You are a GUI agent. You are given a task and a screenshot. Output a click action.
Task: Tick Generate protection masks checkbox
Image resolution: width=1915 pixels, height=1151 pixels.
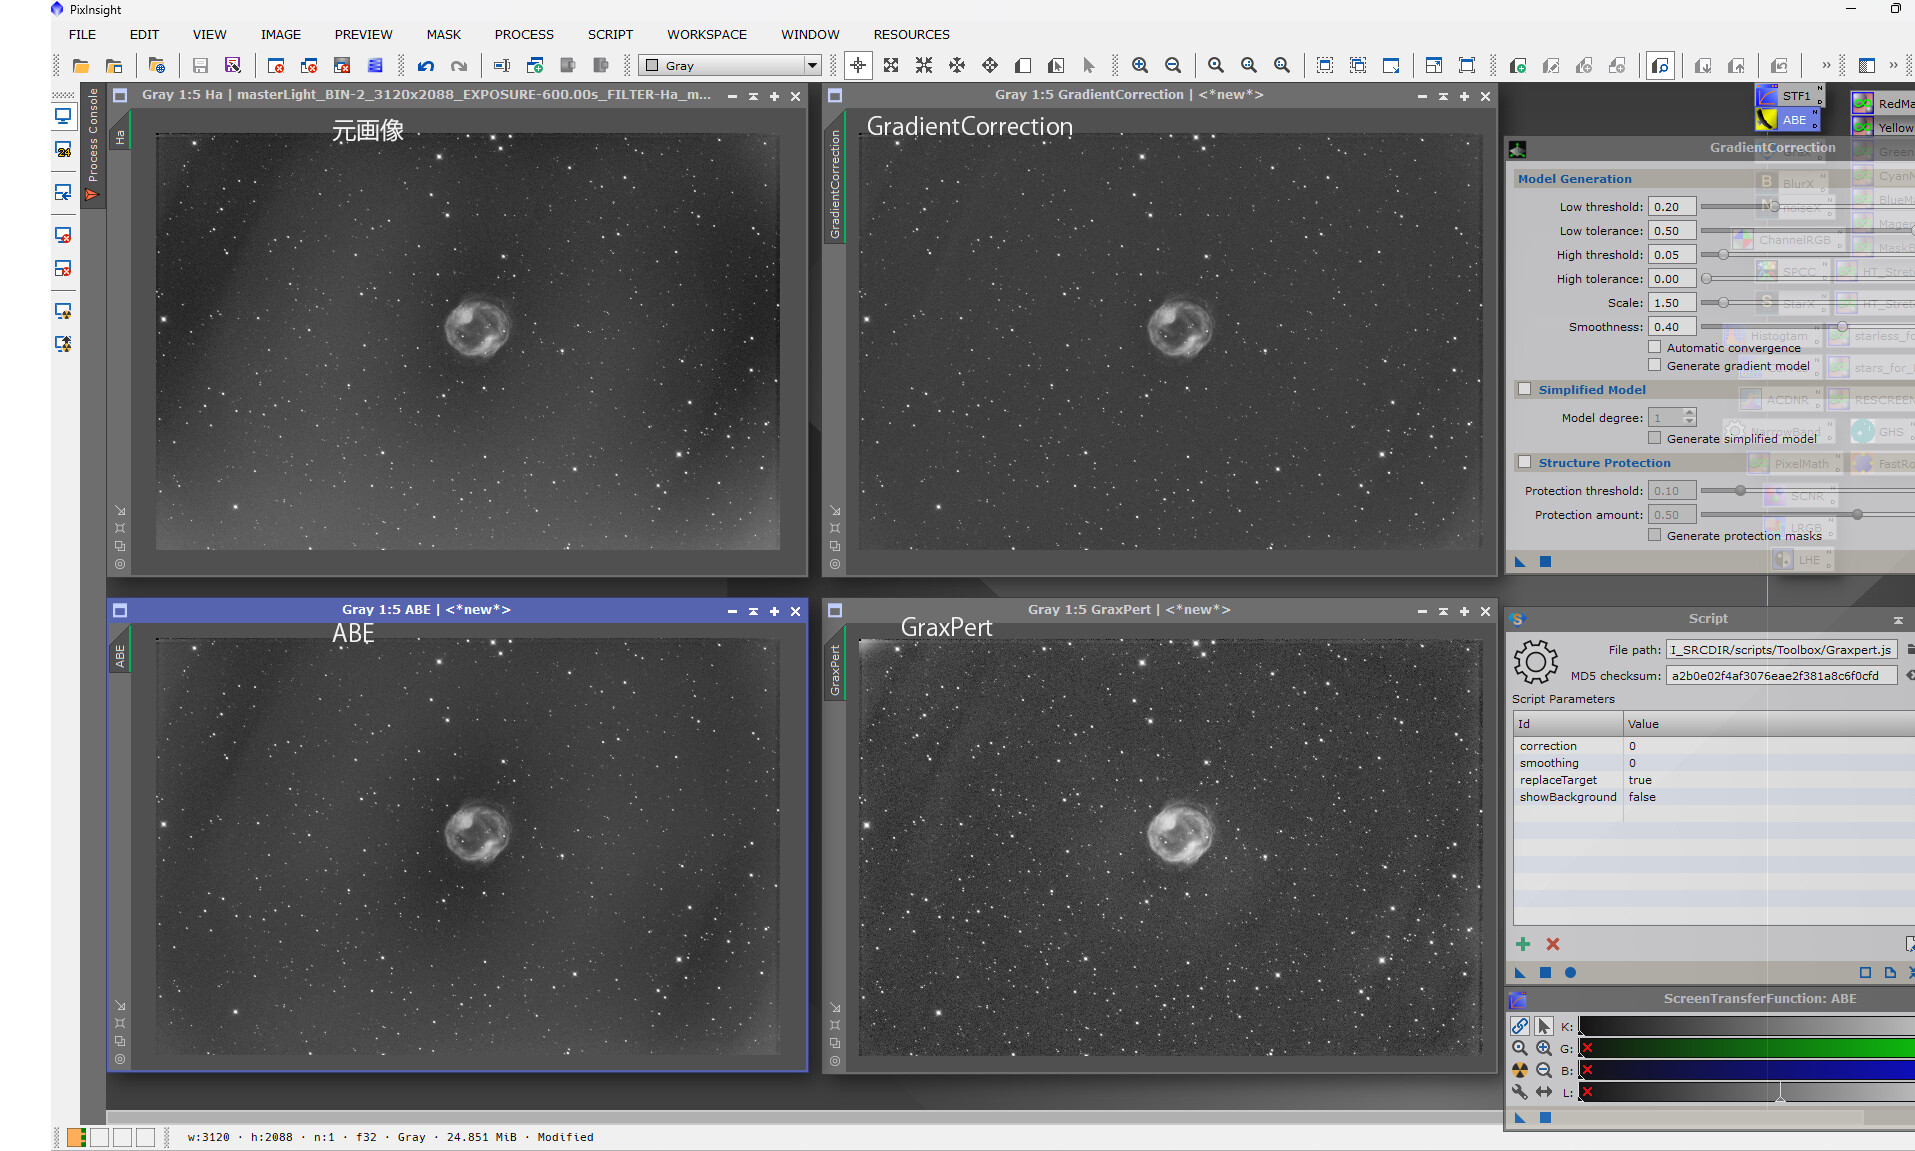point(1655,535)
